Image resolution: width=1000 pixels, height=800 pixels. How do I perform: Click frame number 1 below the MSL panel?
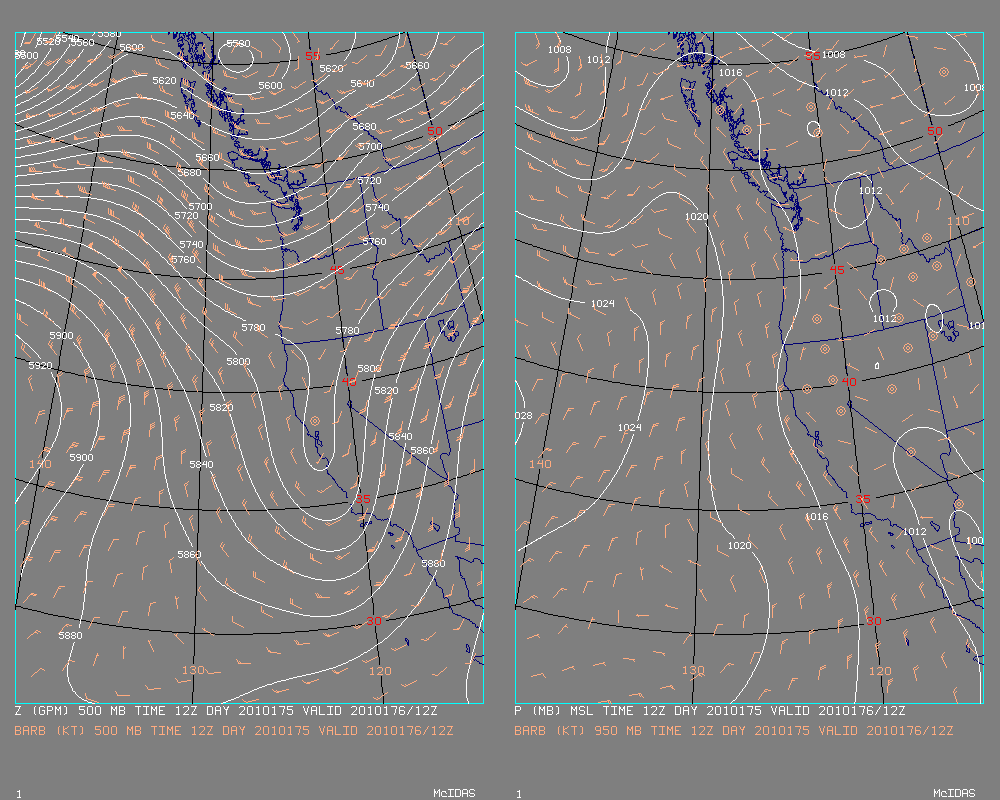coord(518,794)
